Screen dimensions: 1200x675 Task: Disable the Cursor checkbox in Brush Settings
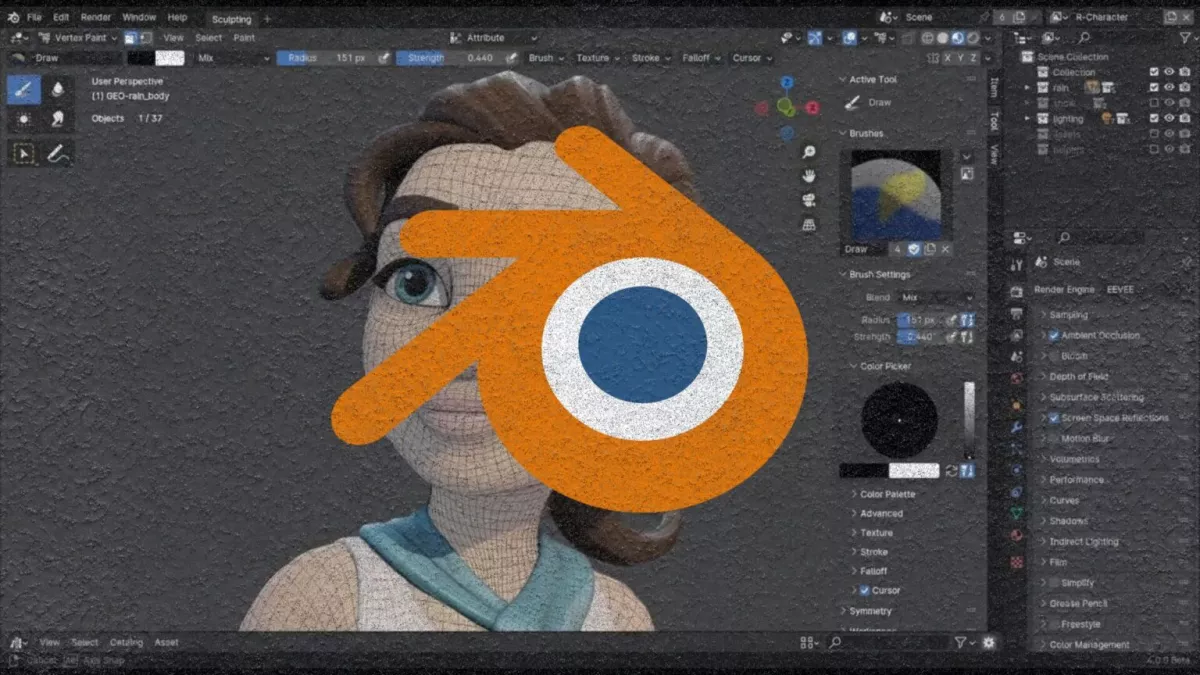point(864,590)
